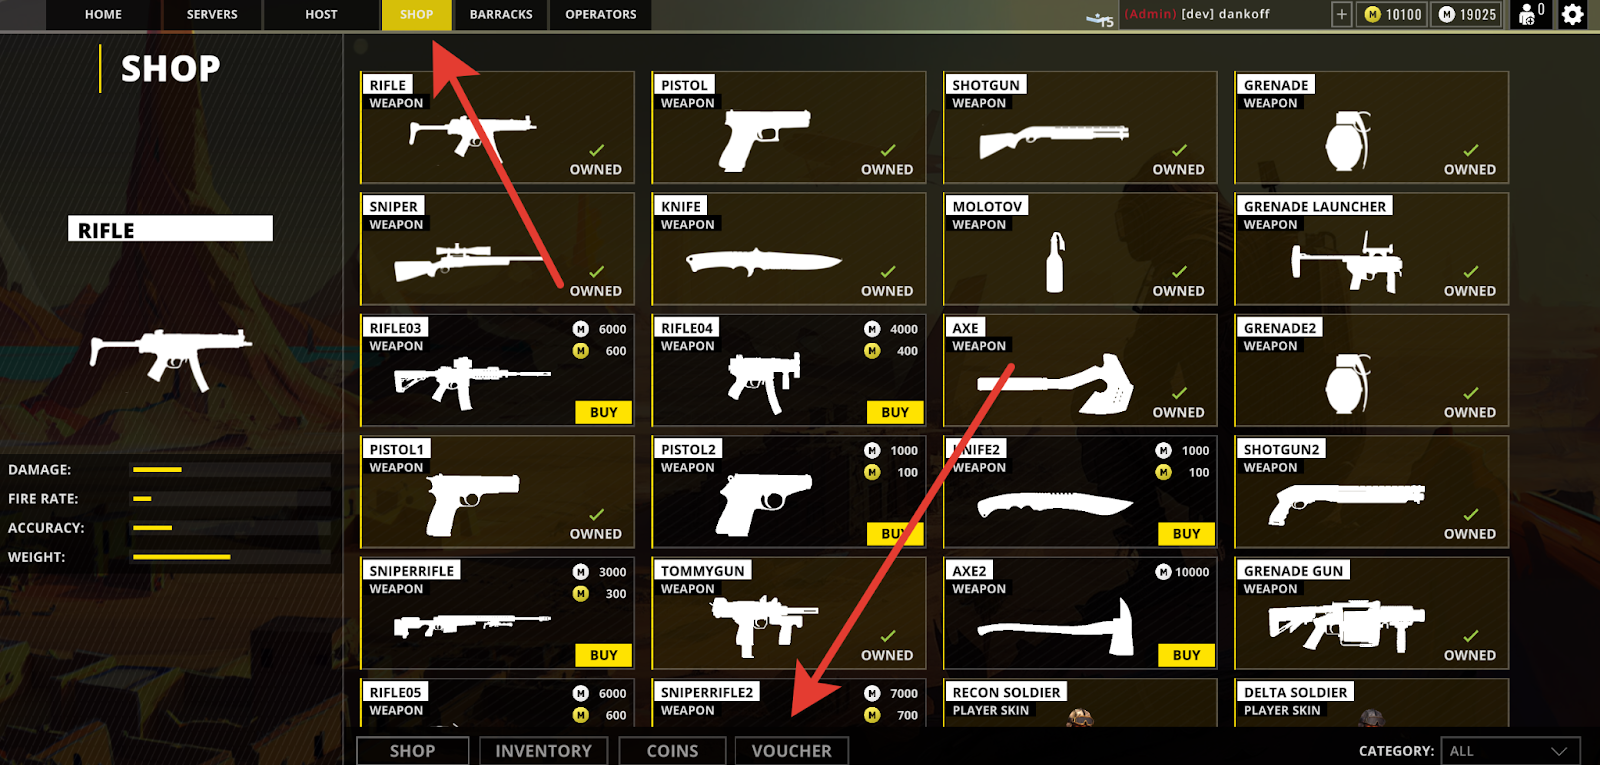Open the player profile icon

point(1530,14)
